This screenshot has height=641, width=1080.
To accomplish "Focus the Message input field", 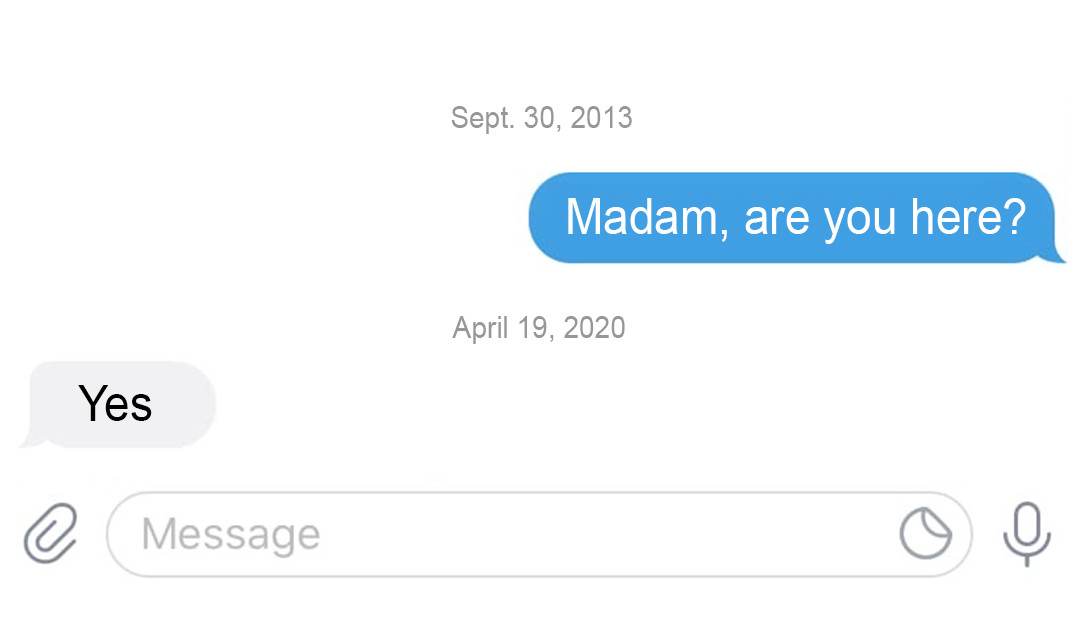I will [539, 534].
